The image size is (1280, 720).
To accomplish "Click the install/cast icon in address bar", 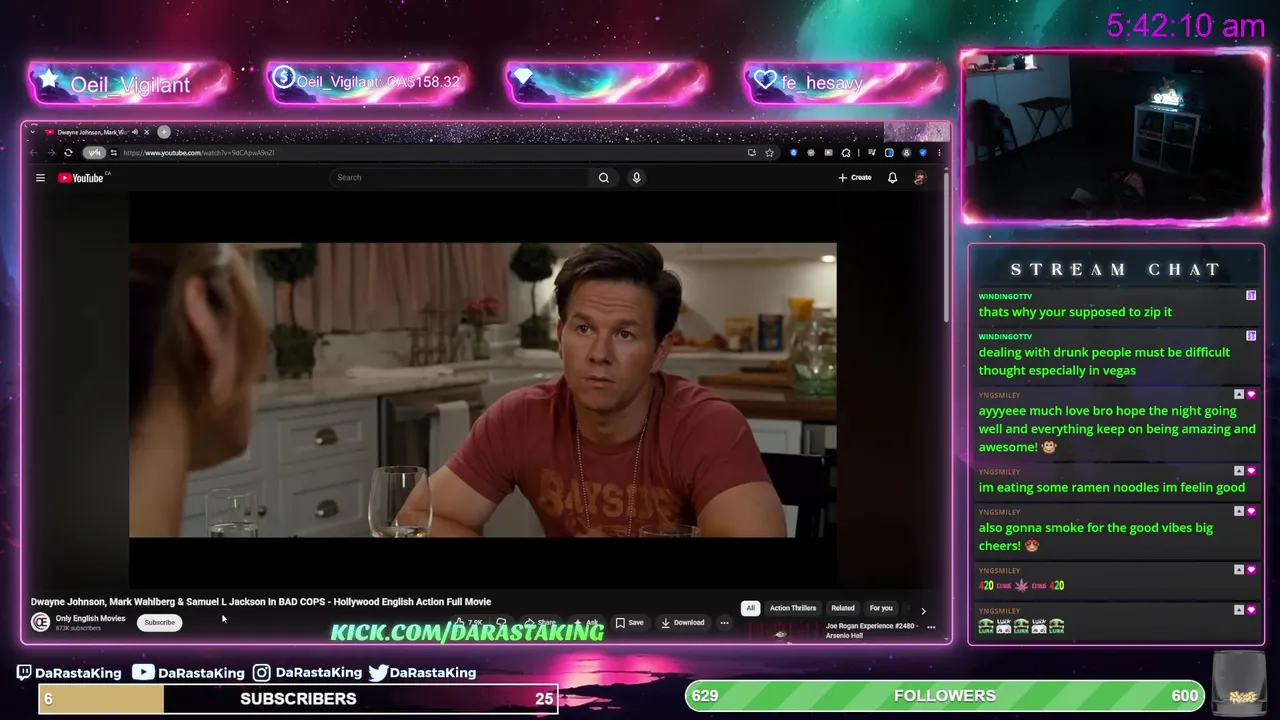I will point(751,153).
